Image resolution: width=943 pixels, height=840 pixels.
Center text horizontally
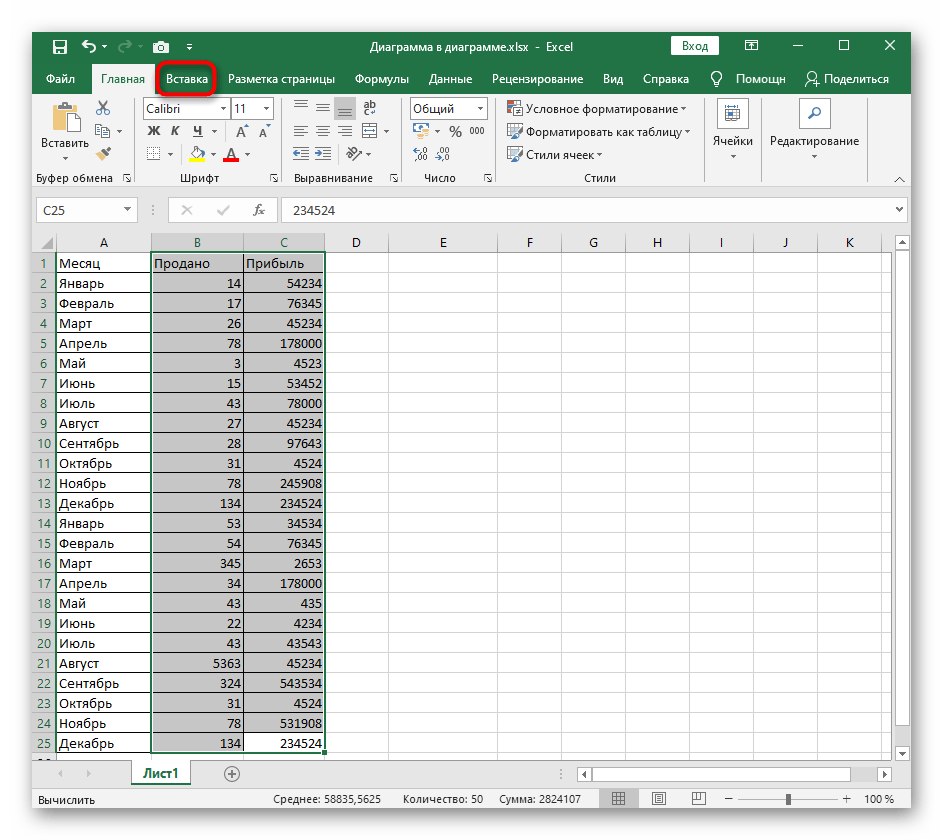[323, 131]
